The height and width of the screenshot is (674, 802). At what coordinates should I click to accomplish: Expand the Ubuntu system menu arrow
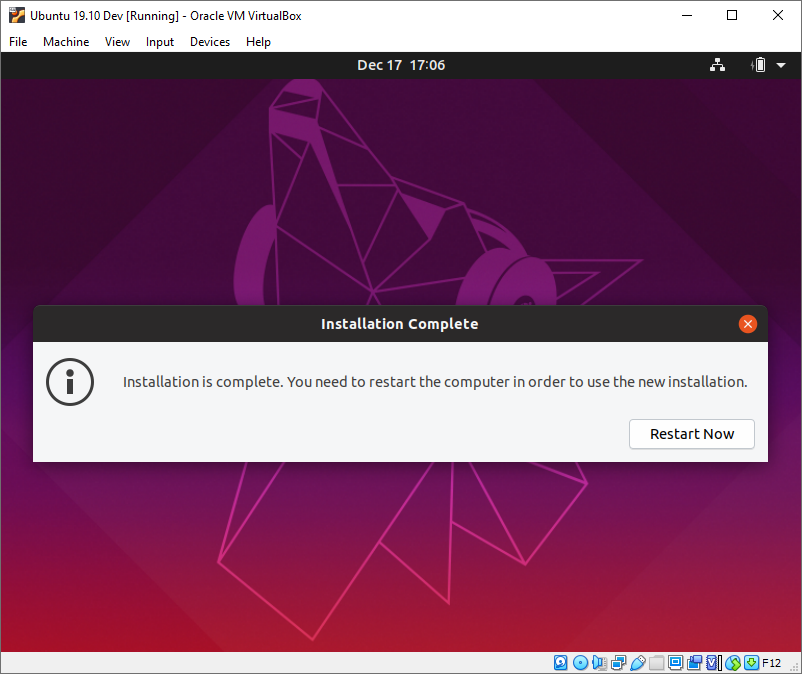coord(781,65)
